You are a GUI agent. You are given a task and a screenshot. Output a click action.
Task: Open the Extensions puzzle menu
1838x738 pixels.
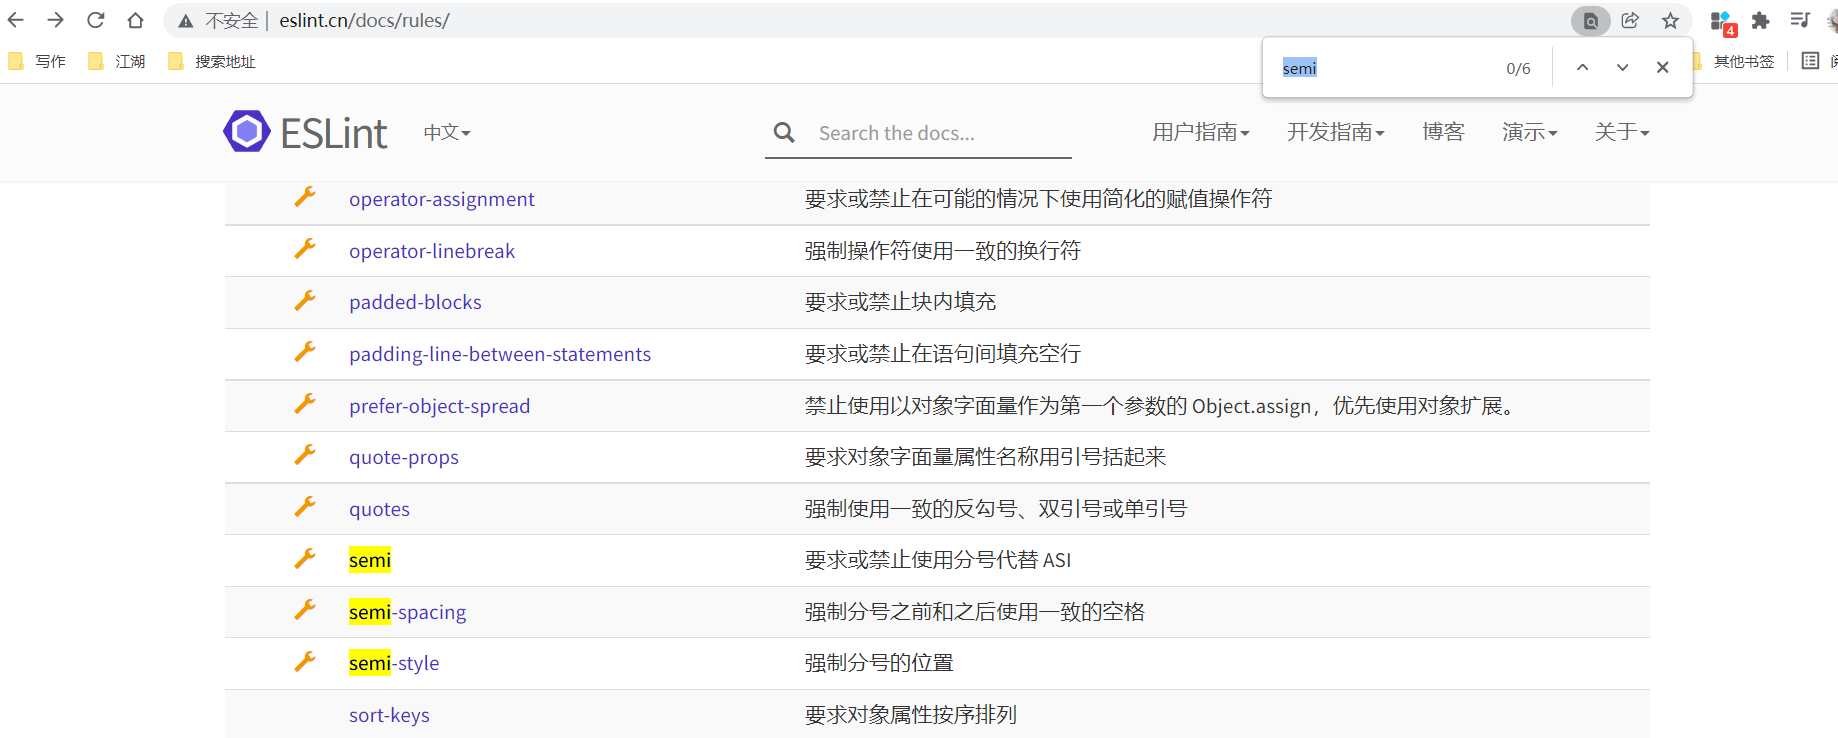[1761, 20]
